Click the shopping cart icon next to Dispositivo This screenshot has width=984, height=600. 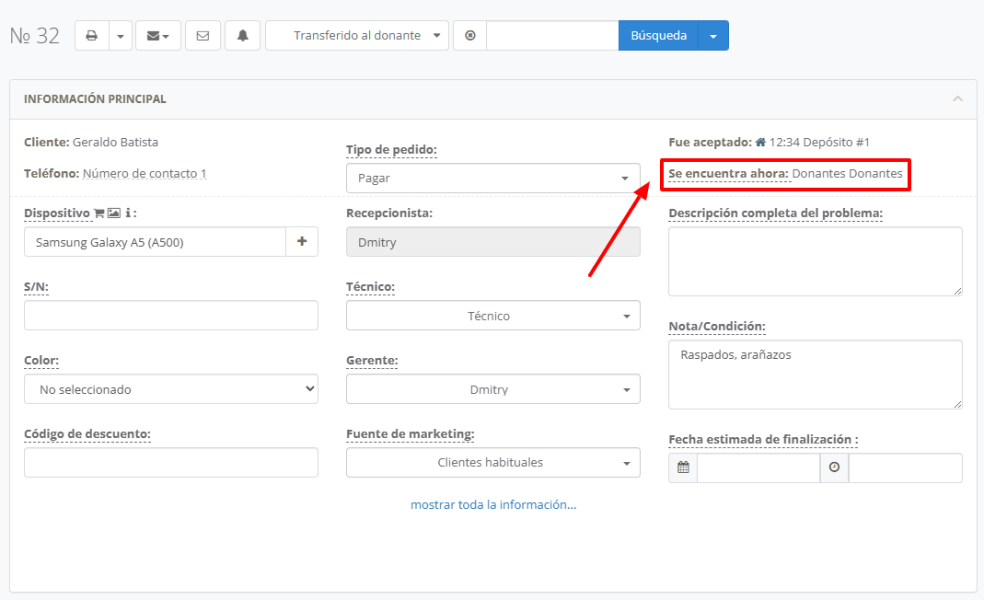[x=100, y=212]
